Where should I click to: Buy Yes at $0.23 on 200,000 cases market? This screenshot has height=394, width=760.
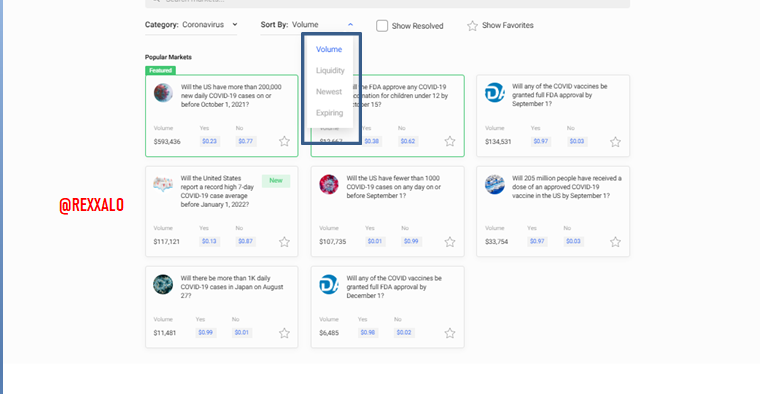click(x=209, y=142)
